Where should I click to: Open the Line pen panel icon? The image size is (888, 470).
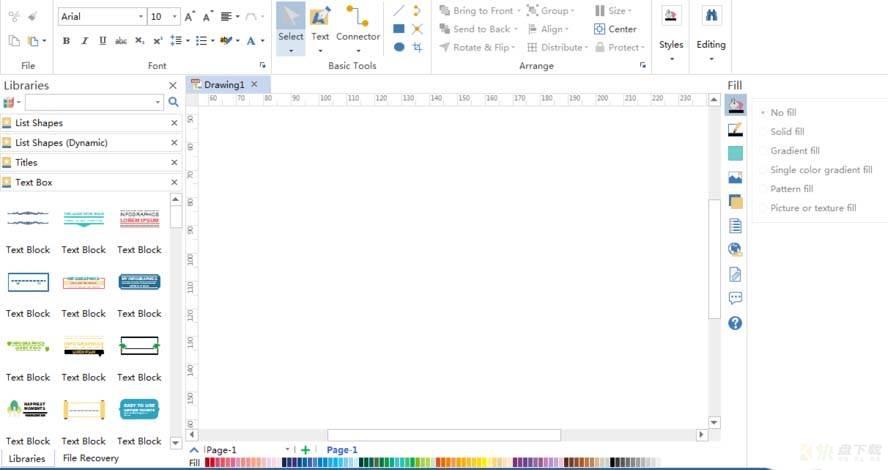[x=735, y=130]
